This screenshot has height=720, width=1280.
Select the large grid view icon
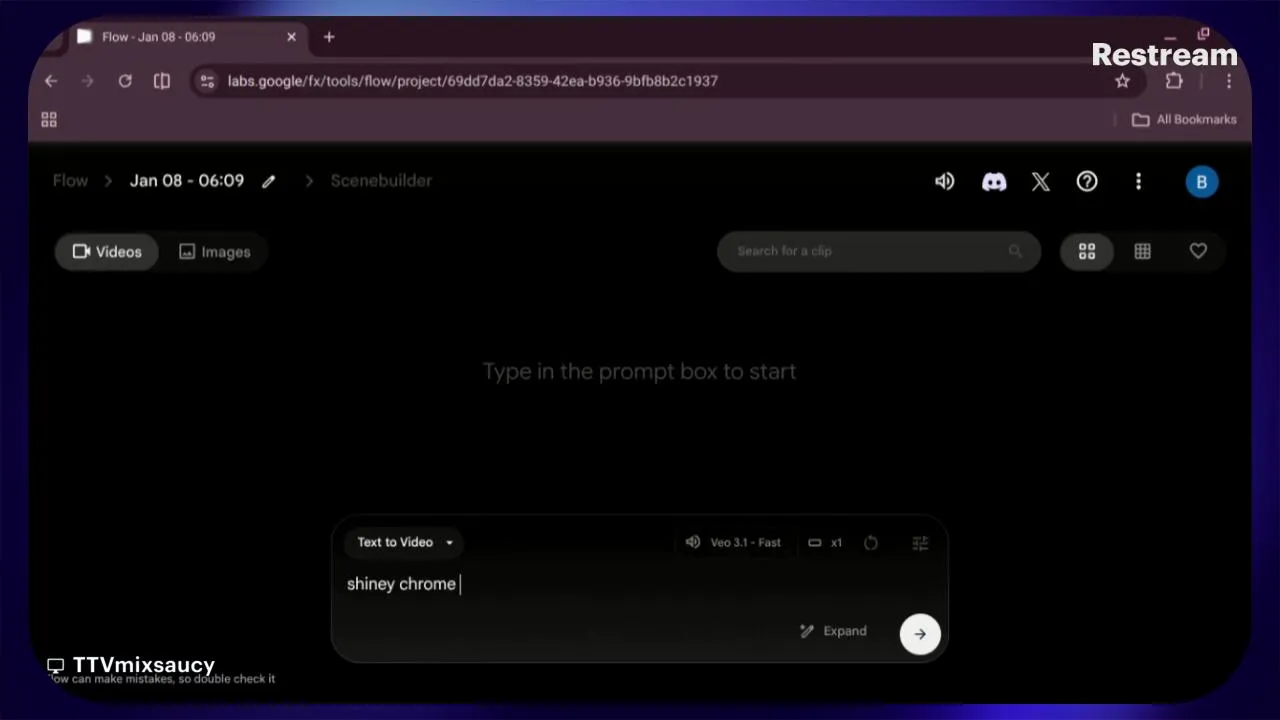tap(1087, 252)
